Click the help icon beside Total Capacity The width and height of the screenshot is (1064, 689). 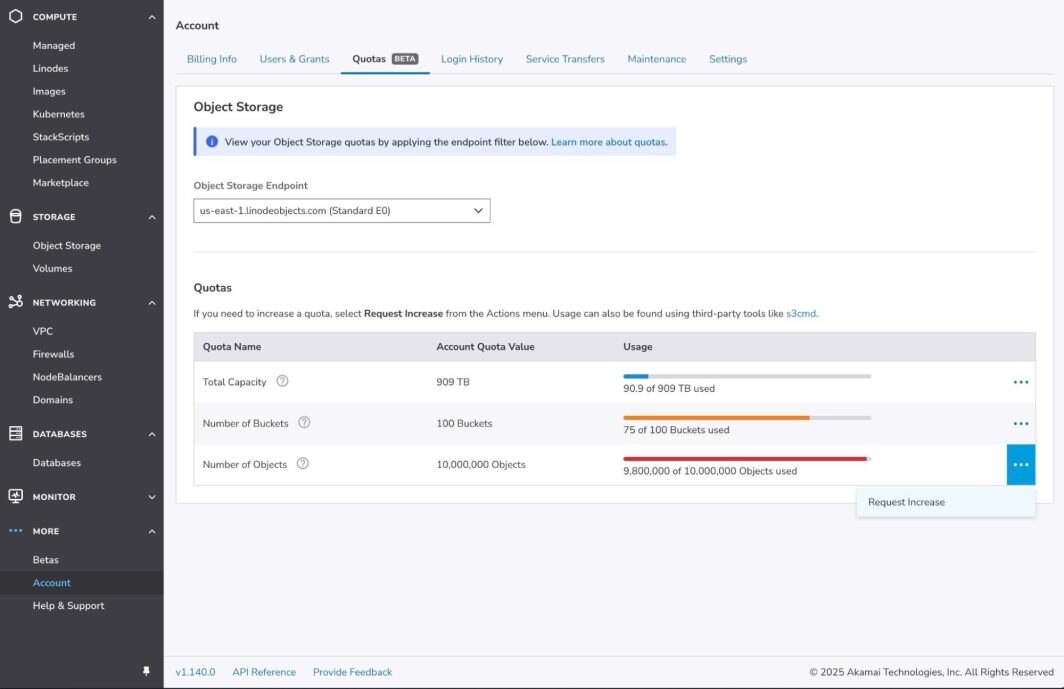(282, 381)
